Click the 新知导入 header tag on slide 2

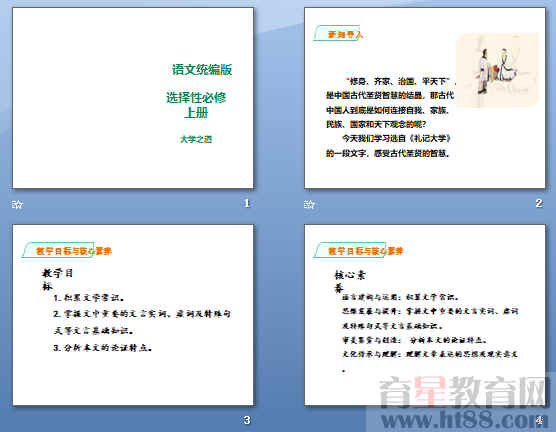[339, 34]
